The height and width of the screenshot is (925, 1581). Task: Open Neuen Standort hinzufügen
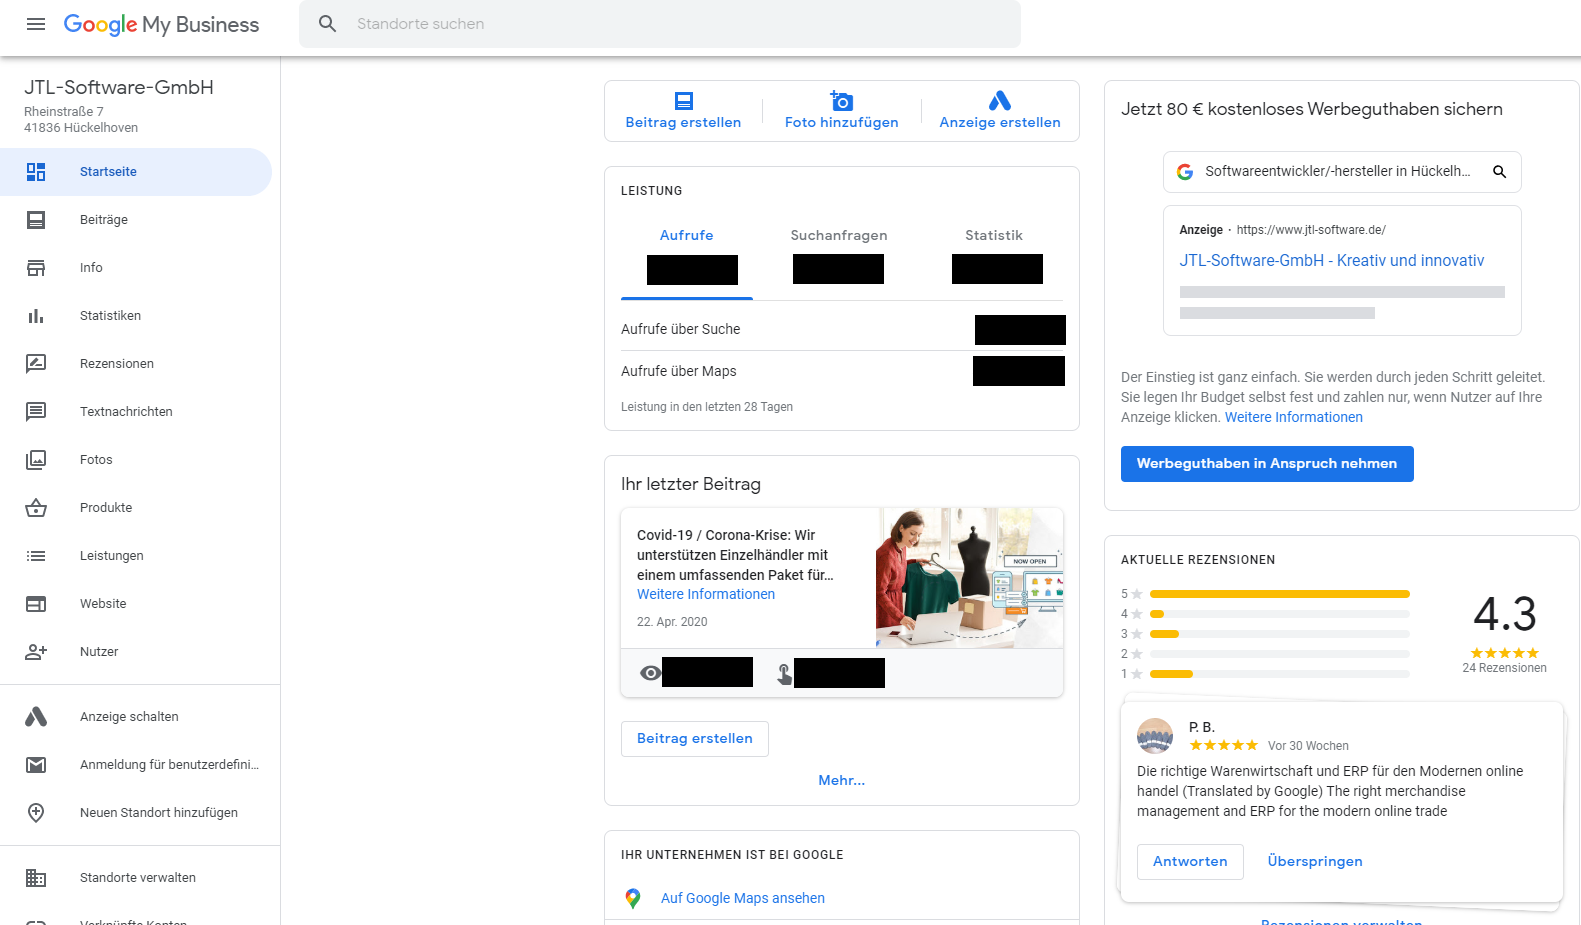(158, 813)
